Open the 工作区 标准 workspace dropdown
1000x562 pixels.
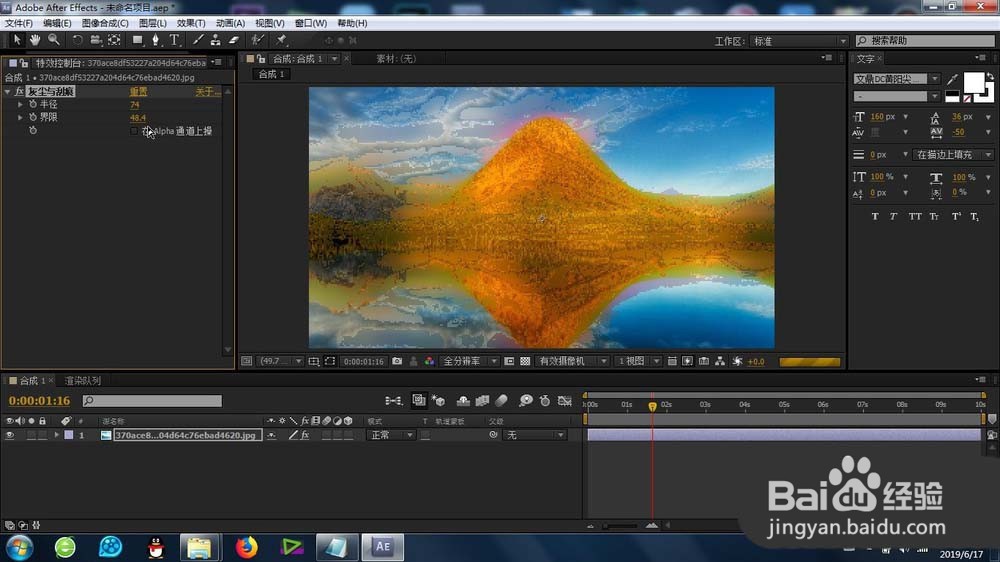pyautogui.click(x=798, y=41)
